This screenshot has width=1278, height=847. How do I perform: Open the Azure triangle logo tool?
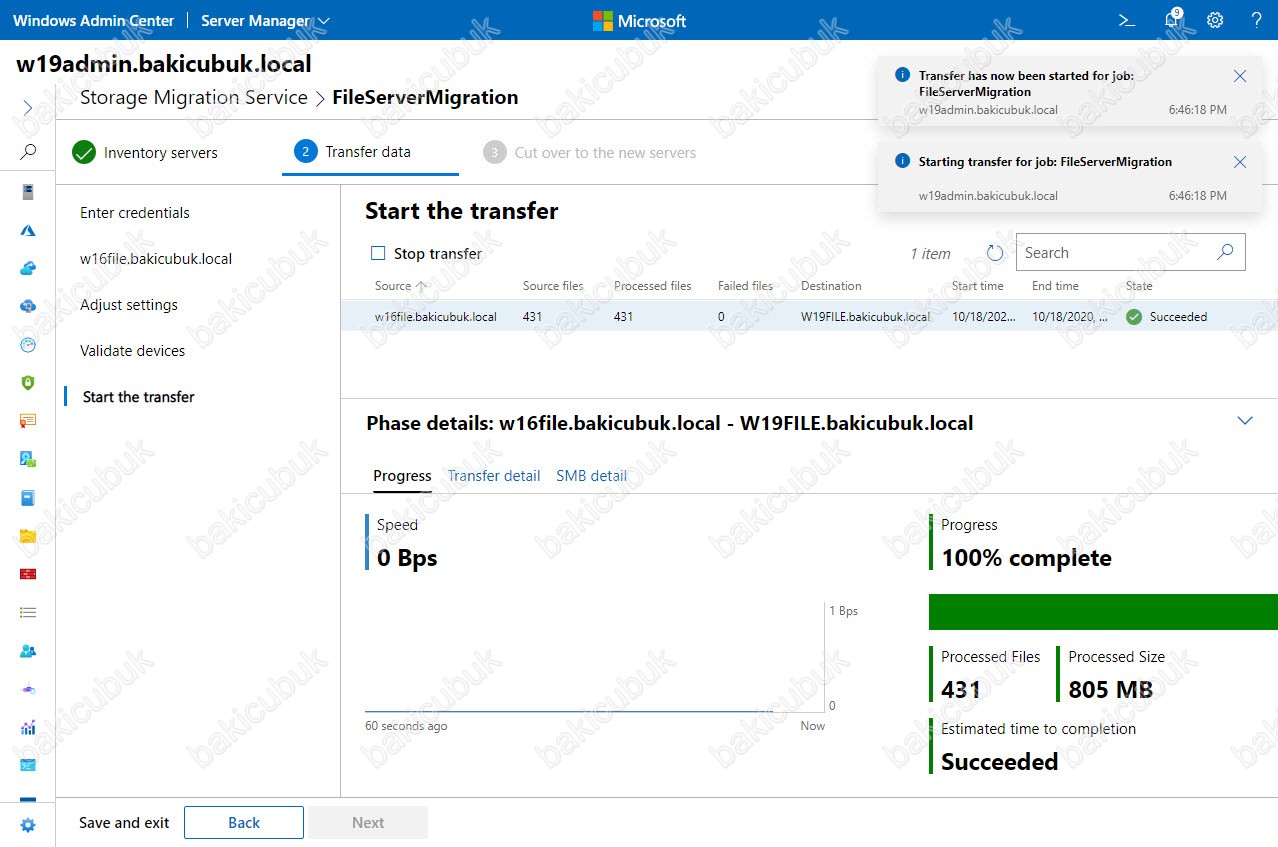coord(28,230)
